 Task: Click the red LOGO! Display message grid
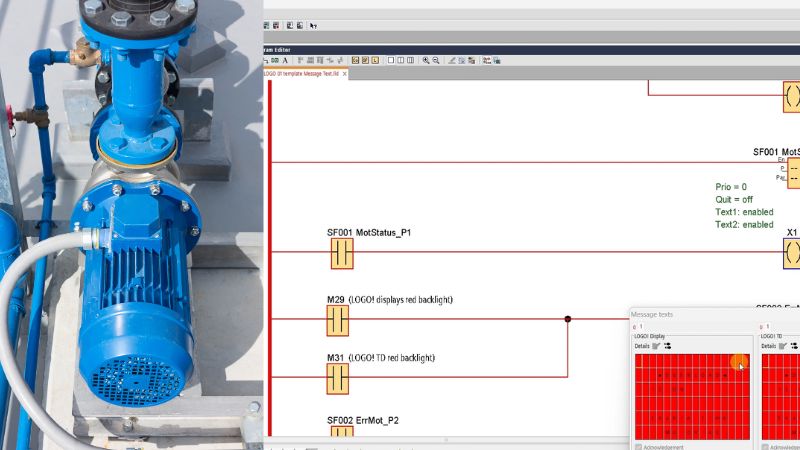coord(692,396)
